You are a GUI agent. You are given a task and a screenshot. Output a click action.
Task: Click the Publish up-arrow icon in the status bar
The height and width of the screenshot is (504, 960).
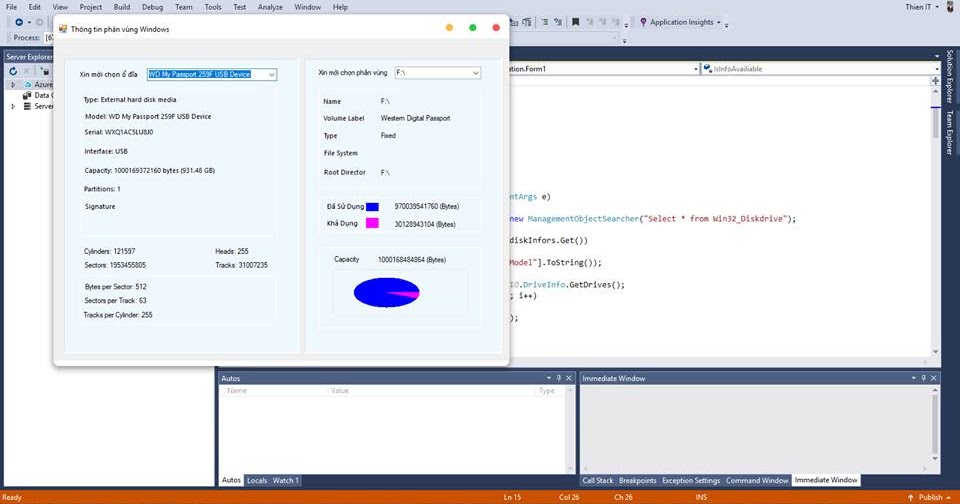(910, 497)
